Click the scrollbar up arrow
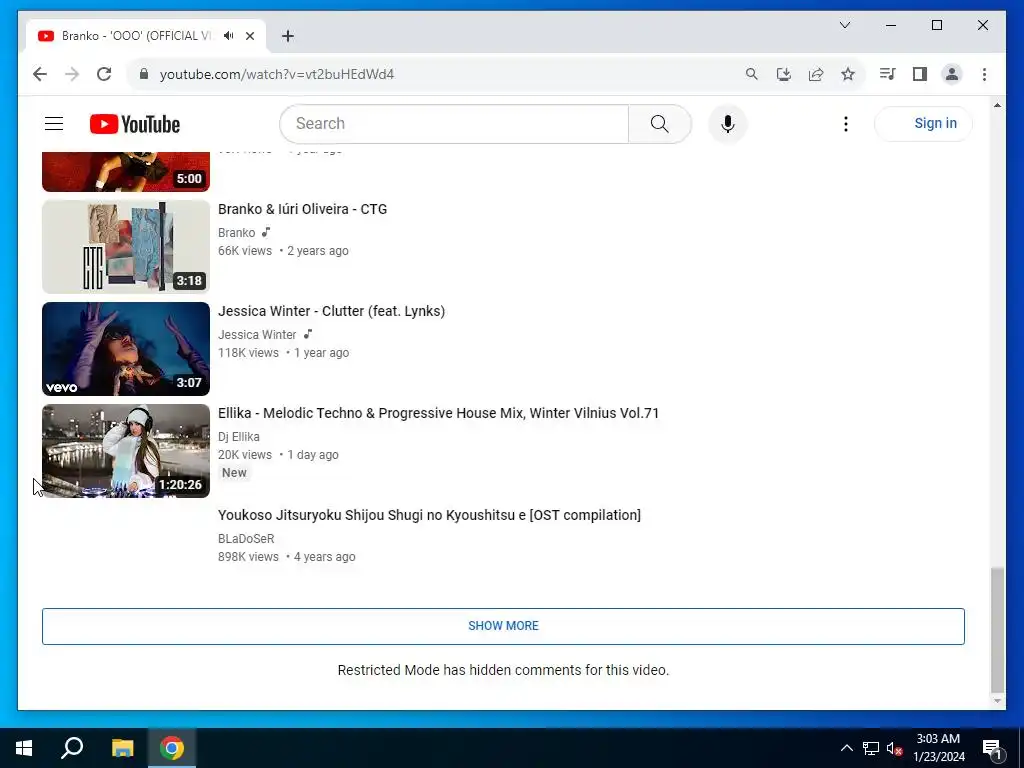Viewport: 1024px width, 768px height. click(997, 105)
